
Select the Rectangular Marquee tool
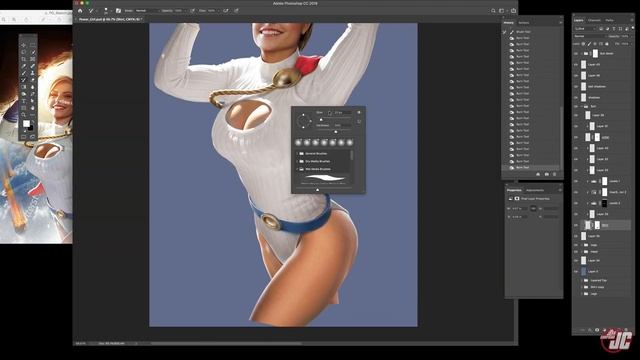point(33,45)
